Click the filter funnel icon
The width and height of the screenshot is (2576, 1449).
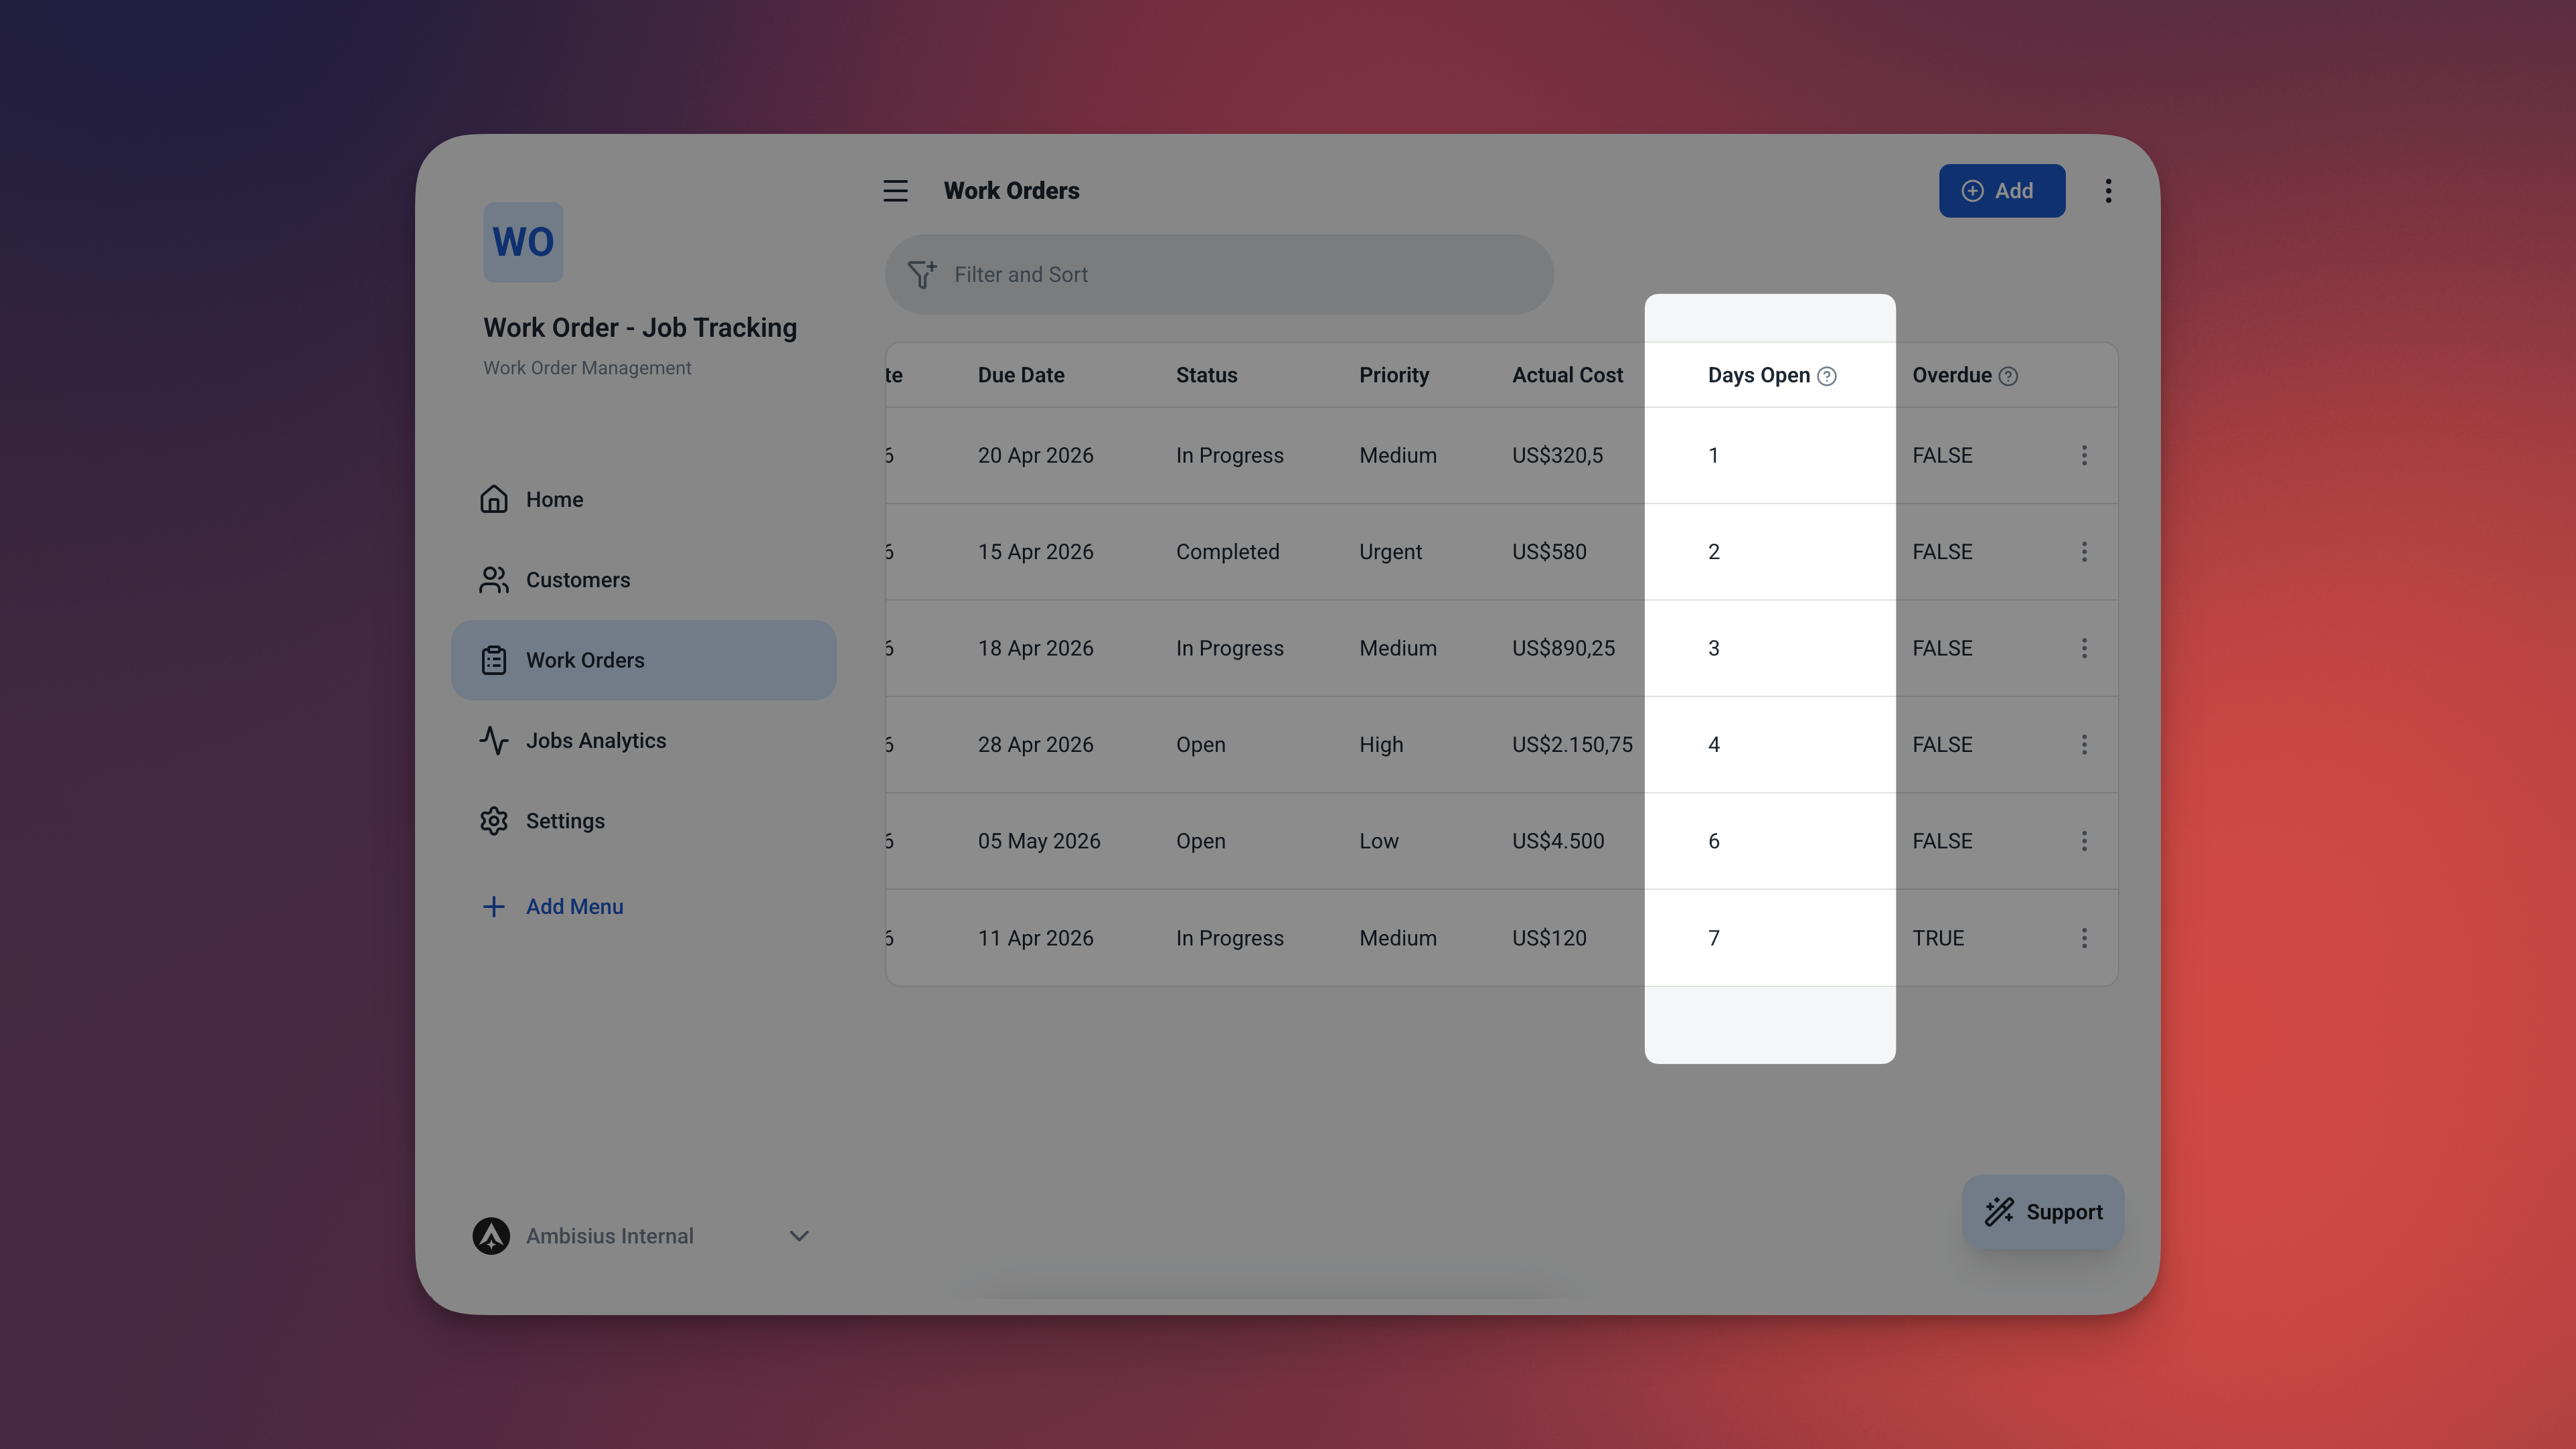tap(921, 274)
